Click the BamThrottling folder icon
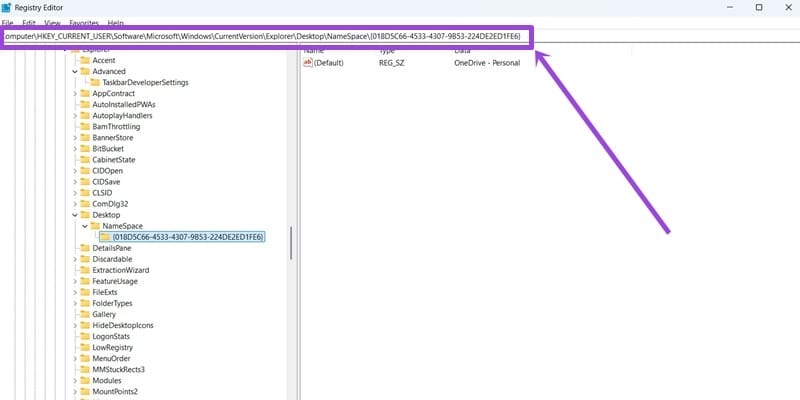Screen dimensions: 800x400 click(x=85, y=127)
